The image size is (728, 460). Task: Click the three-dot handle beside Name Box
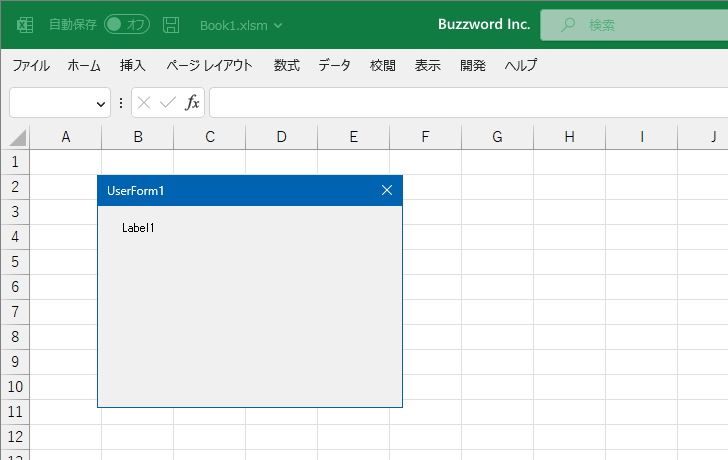tap(121, 103)
